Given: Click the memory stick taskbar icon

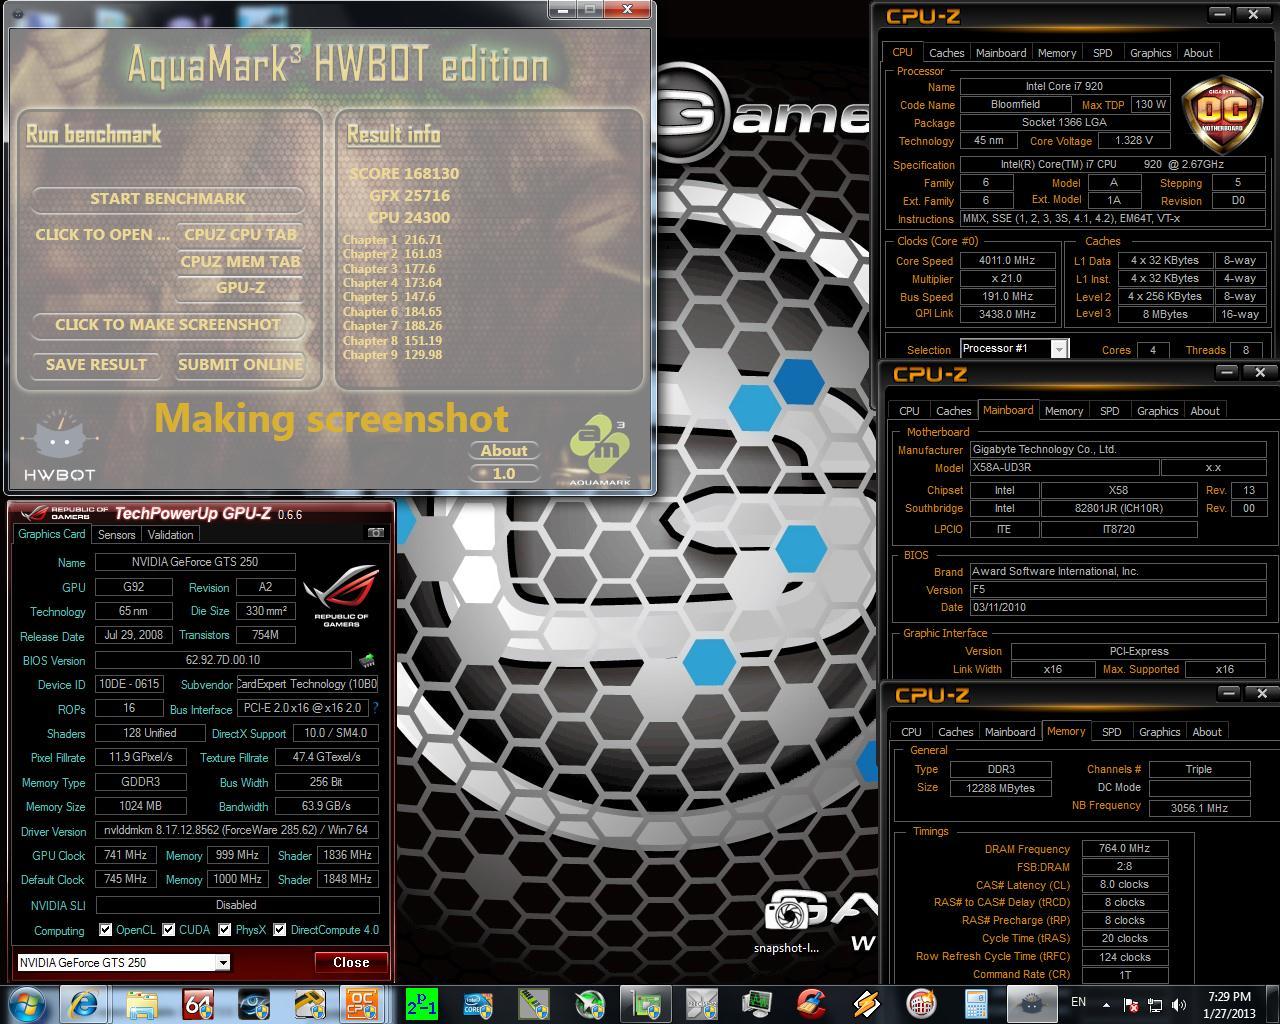Looking at the screenshot, I should [533, 1003].
